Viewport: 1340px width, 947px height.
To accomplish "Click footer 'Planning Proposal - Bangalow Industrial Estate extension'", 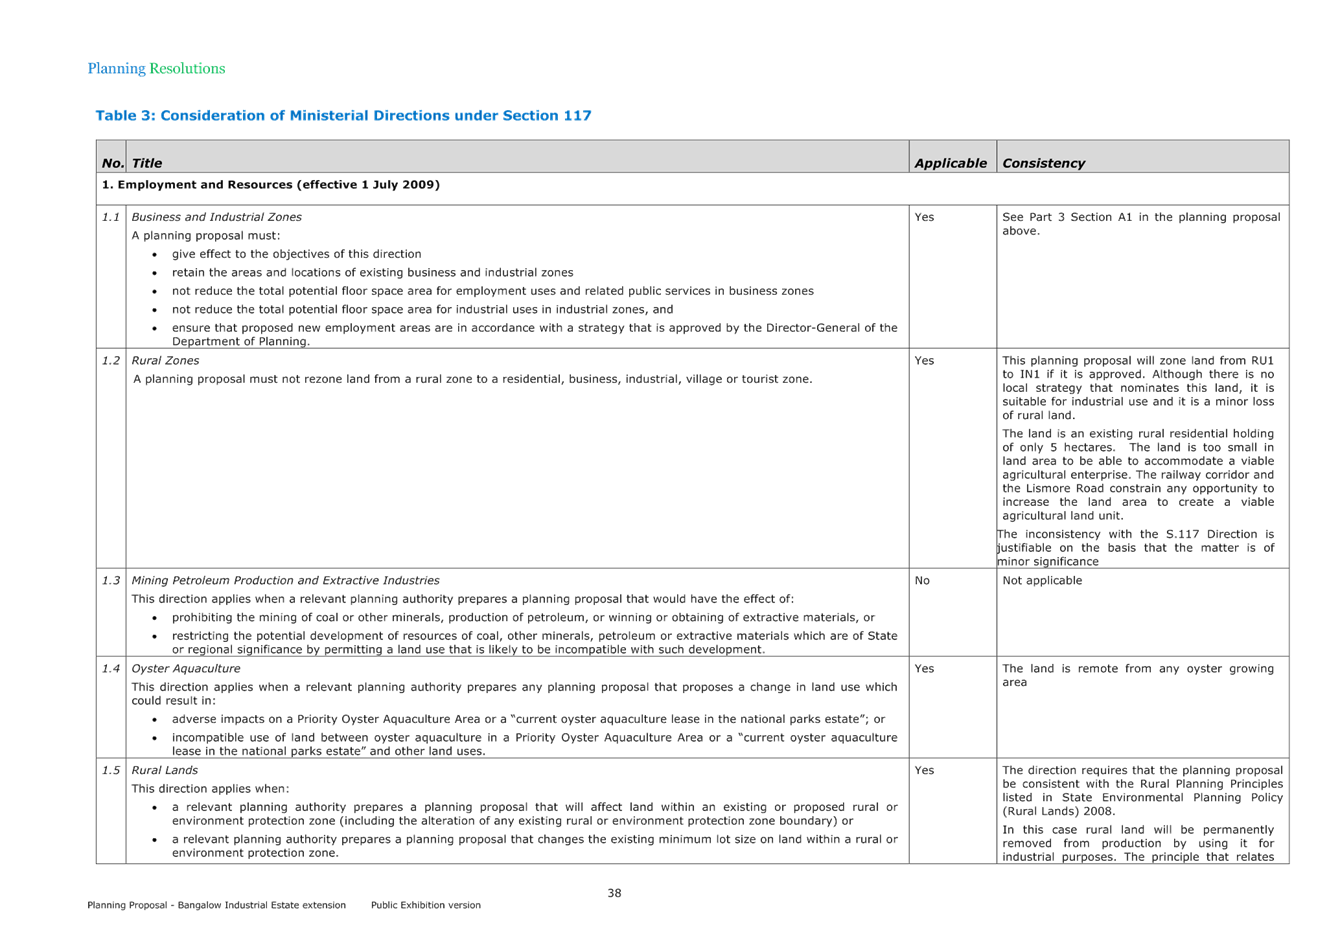I will click(216, 906).
